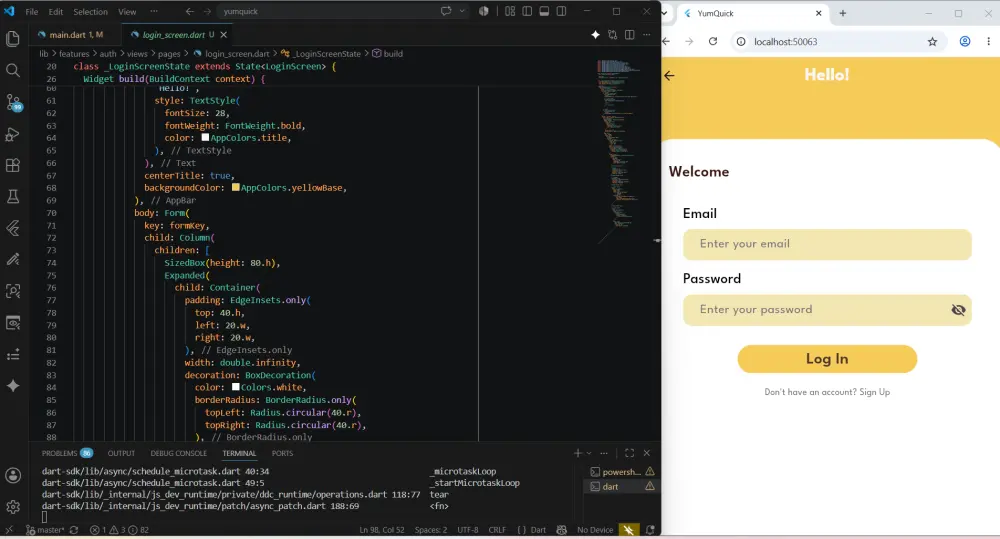1000x539 pixels.
Task: Open the Edit menu
Action: (x=55, y=11)
